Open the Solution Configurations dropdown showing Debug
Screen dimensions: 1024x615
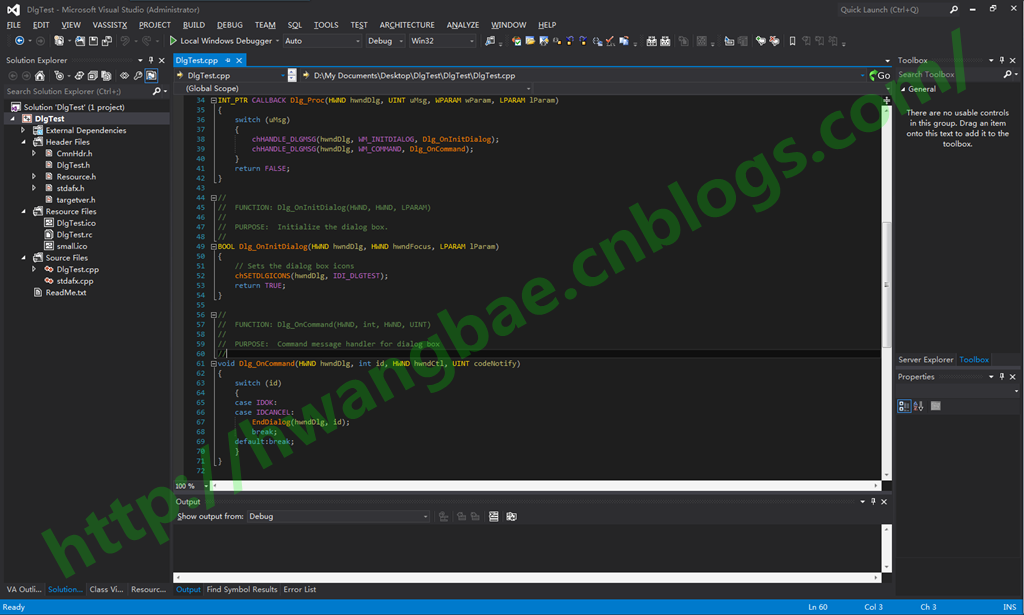click(385, 41)
